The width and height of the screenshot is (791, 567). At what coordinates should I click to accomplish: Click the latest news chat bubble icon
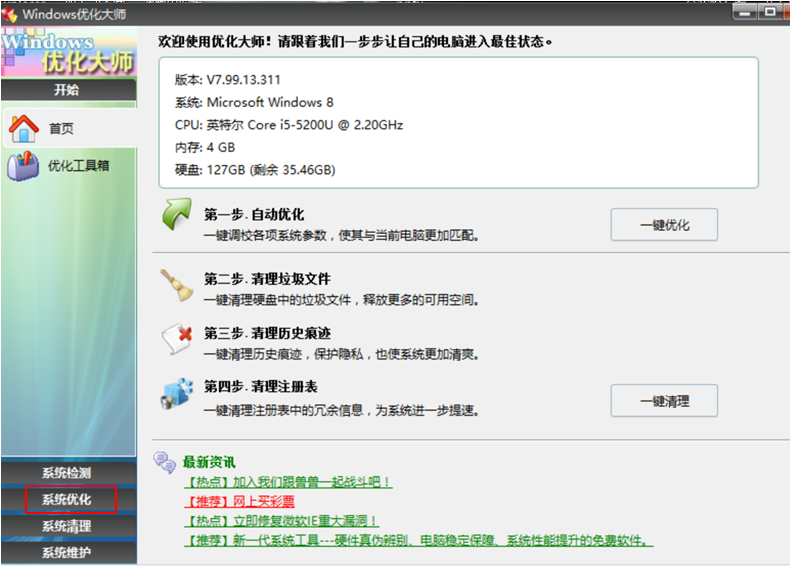click(164, 462)
